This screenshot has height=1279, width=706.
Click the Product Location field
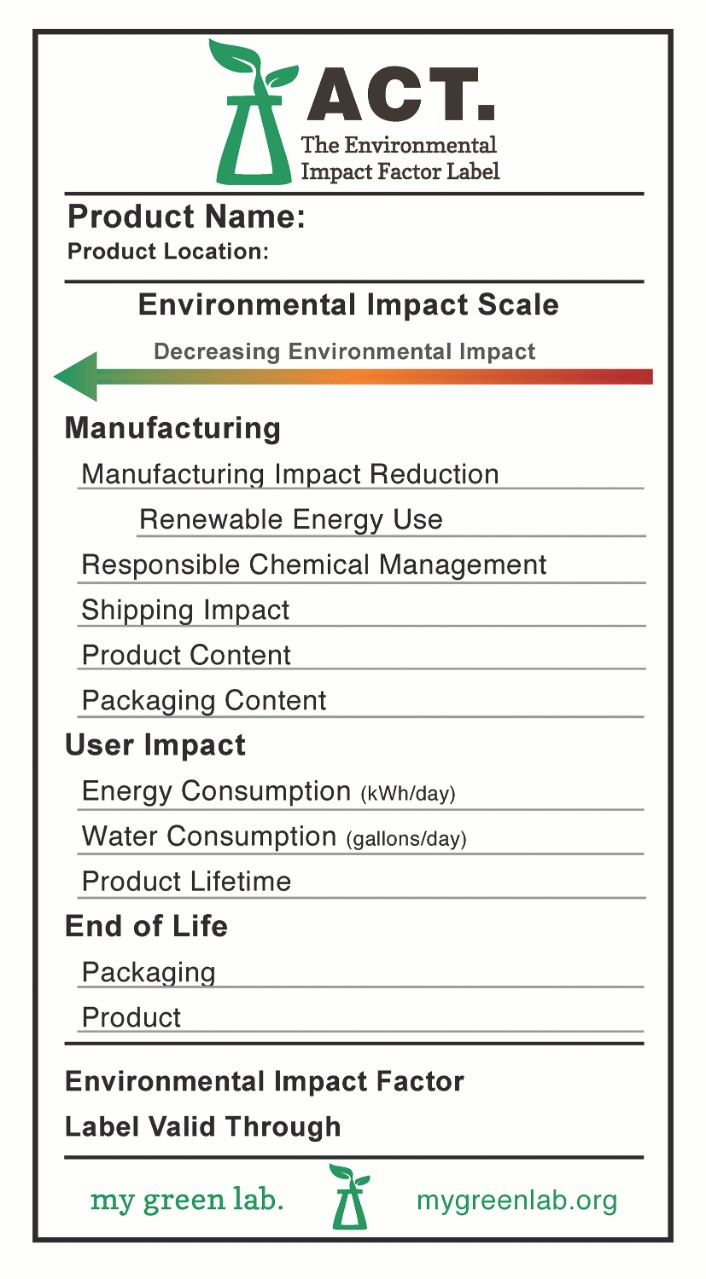(x=168, y=252)
